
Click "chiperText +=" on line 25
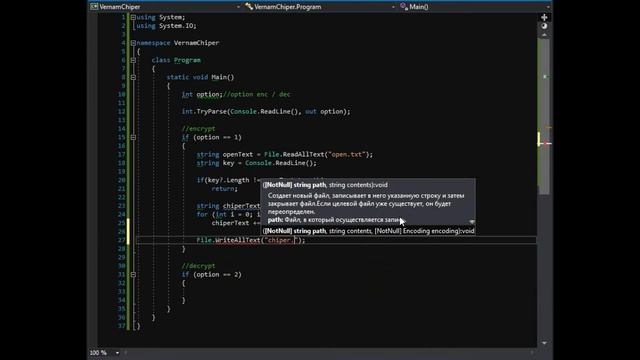236,223
